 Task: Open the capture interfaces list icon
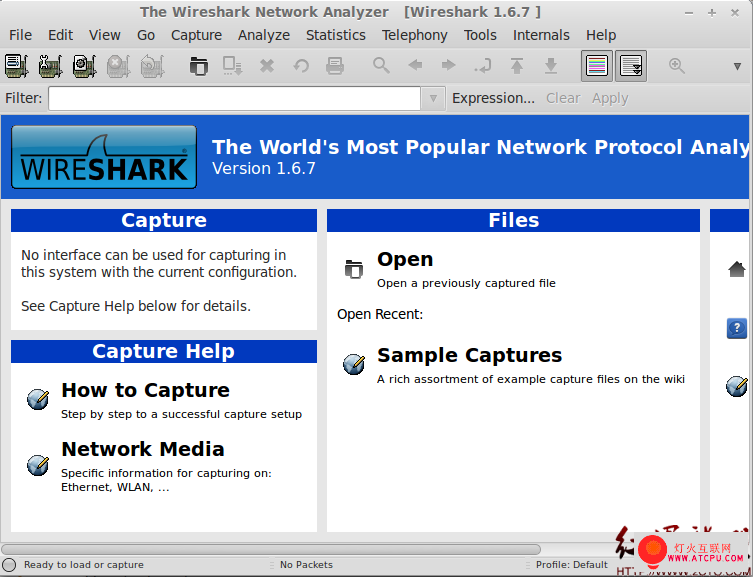coord(16,66)
